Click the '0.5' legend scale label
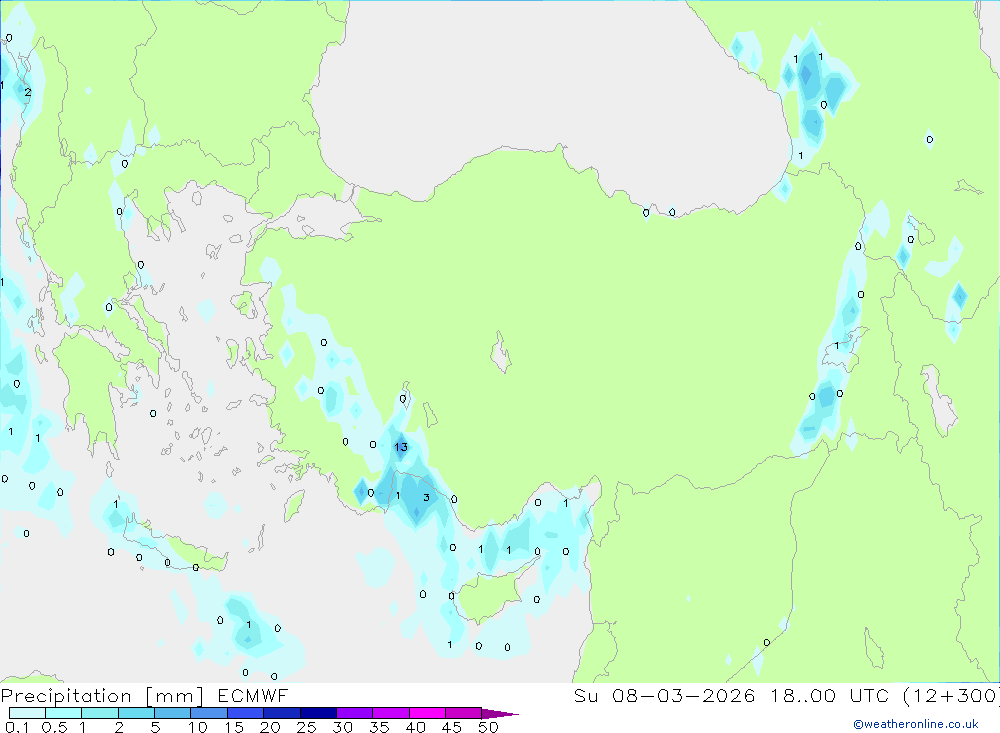 (x=54, y=727)
